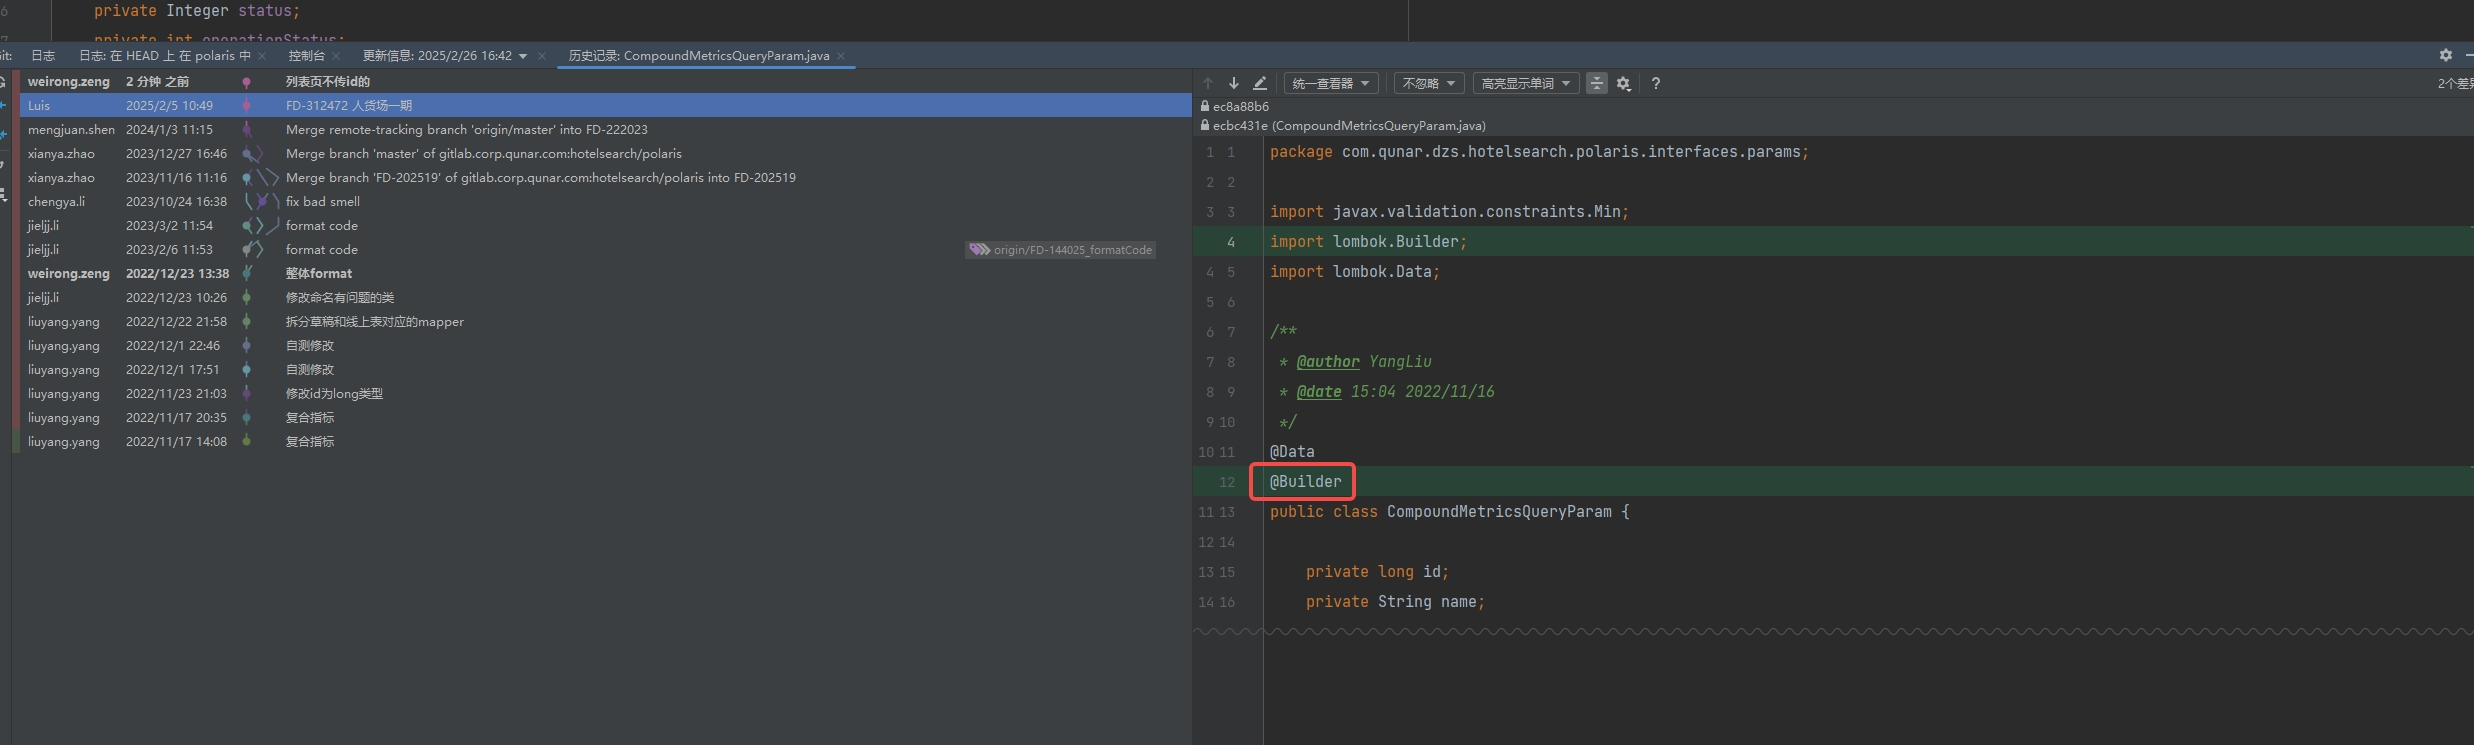Image resolution: width=2474 pixels, height=745 pixels.
Task: Select commit 拆分草稿和线上表对应的mapper
Action: coord(606,322)
